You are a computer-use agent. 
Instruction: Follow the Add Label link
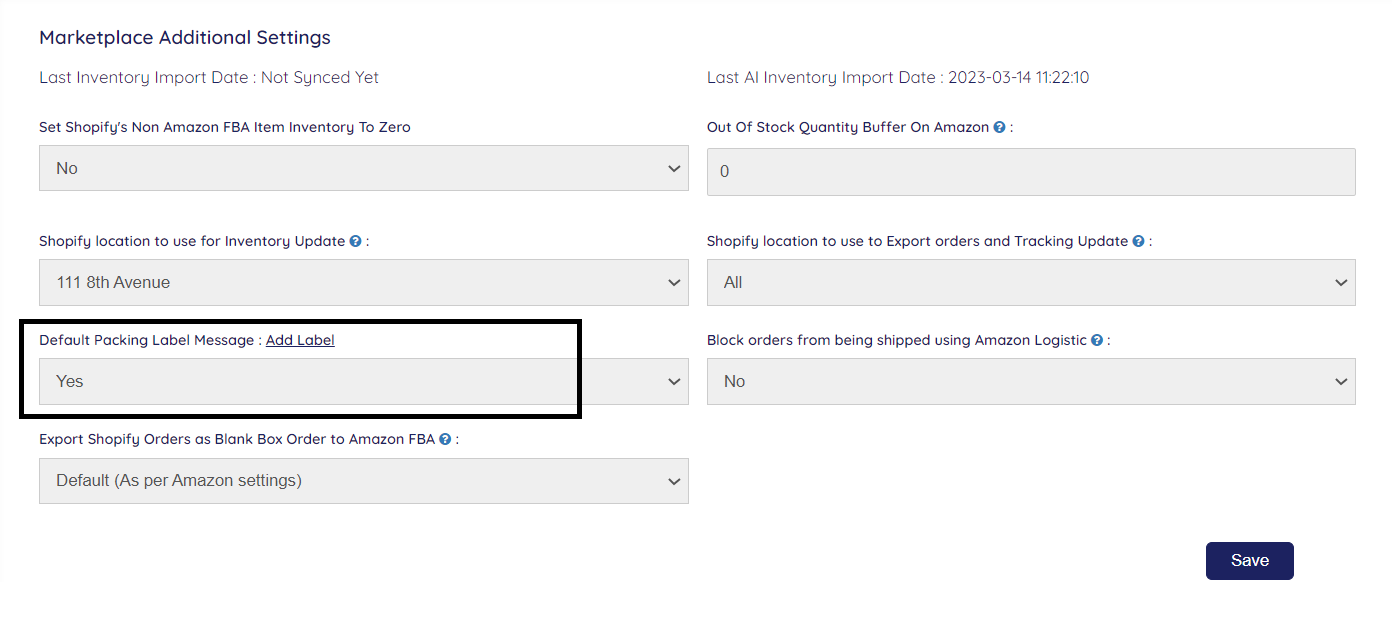pos(300,341)
